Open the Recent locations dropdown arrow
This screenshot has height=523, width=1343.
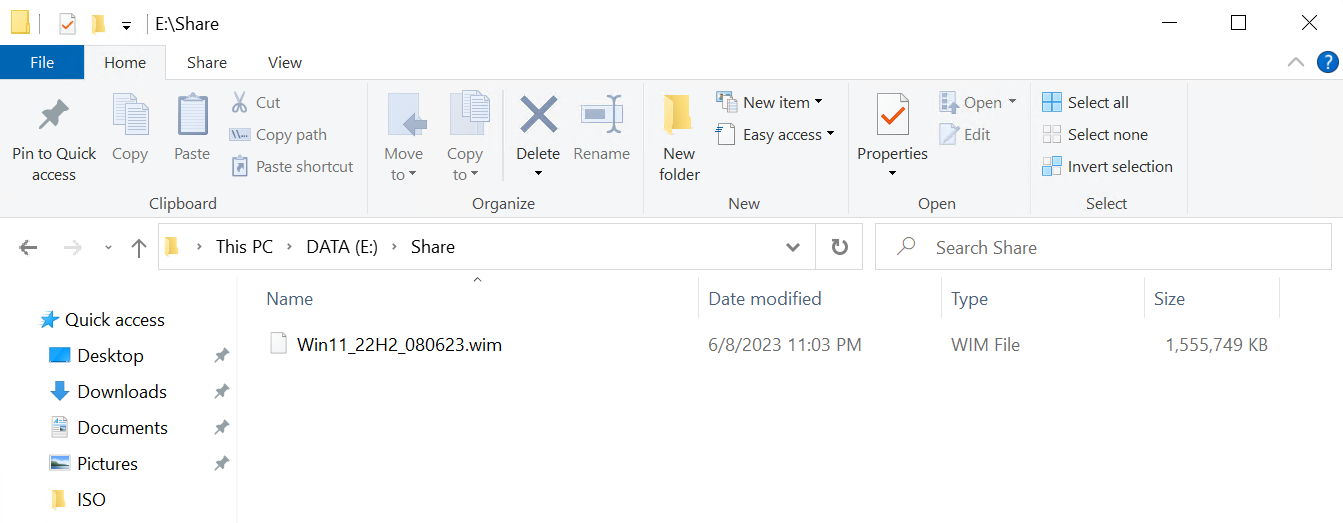click(108, 247)
